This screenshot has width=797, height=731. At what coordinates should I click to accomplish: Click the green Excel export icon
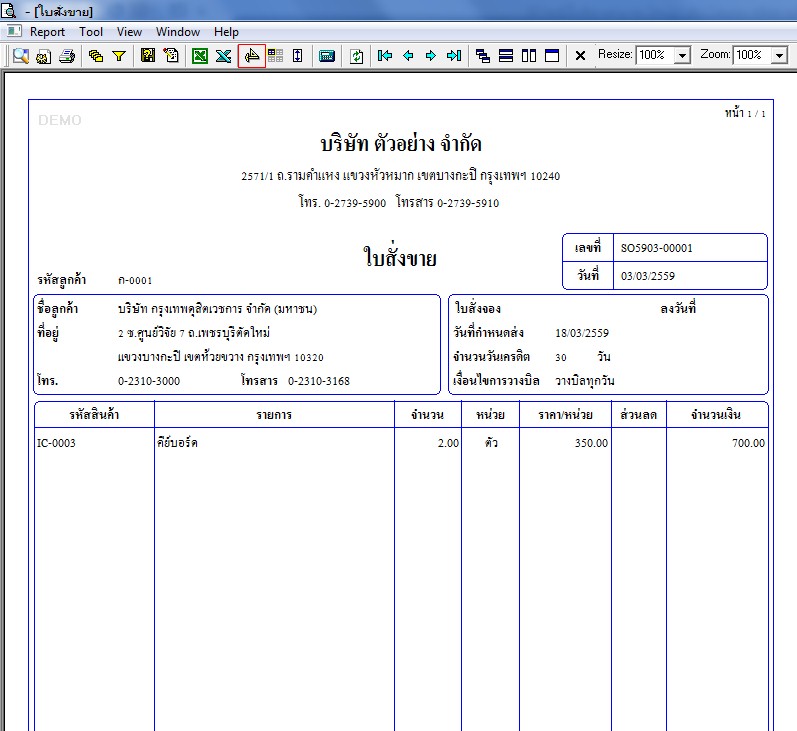(200, 56)
